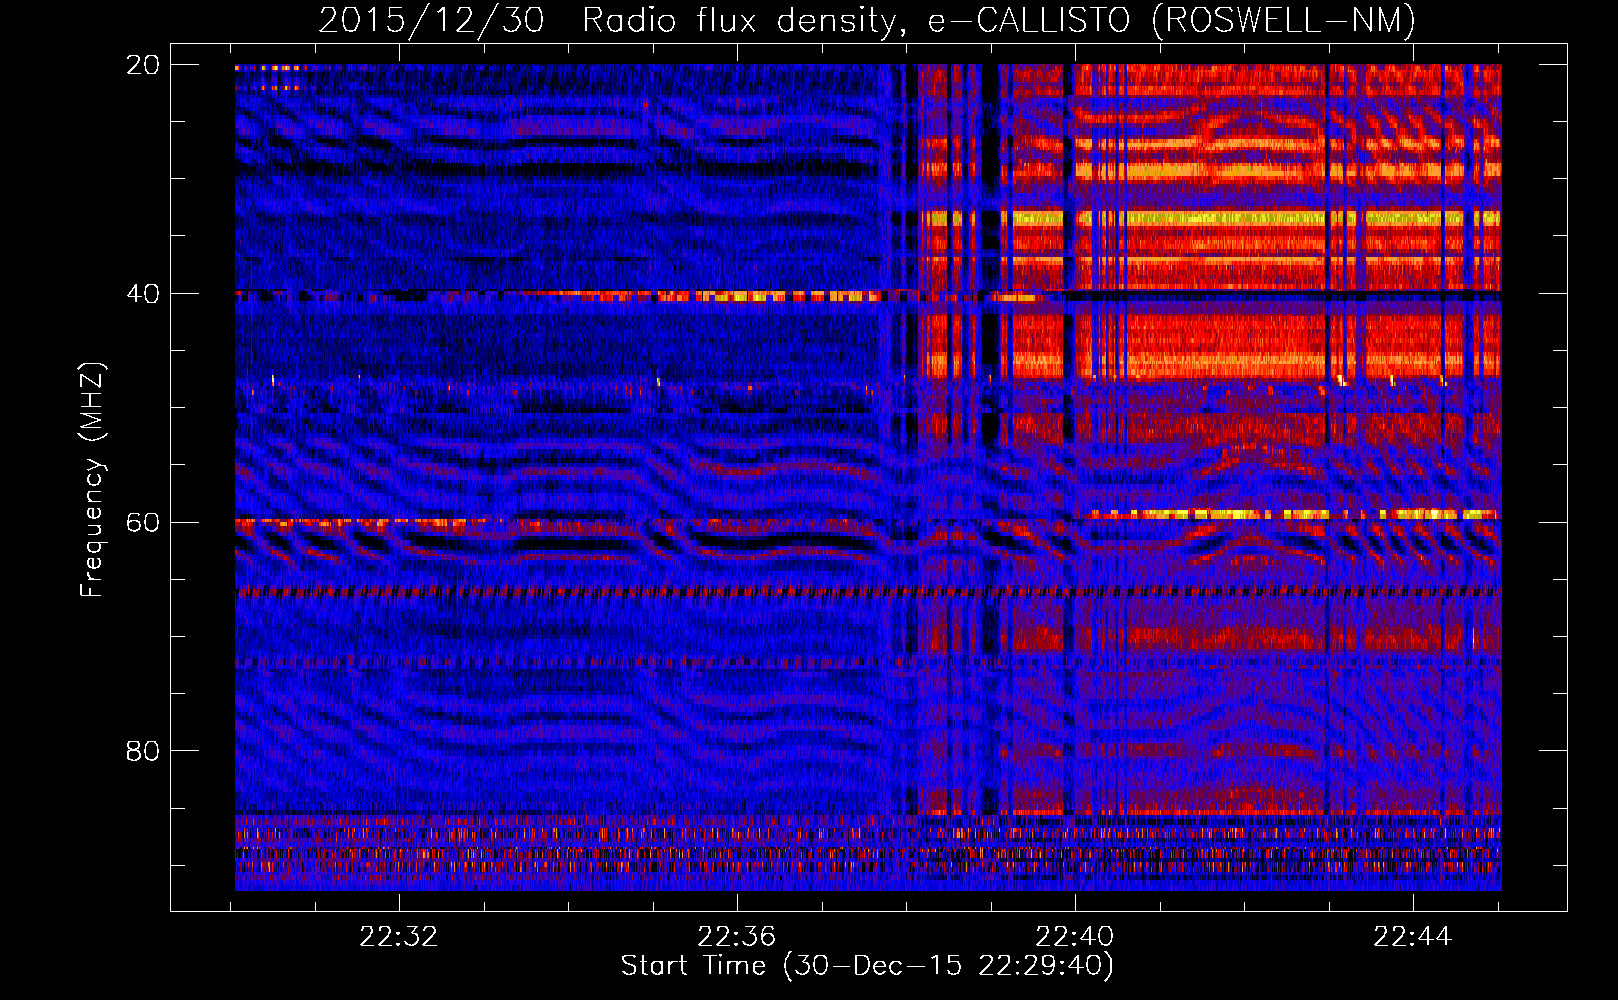Click the 80 frequency tick label

point(143,751)
